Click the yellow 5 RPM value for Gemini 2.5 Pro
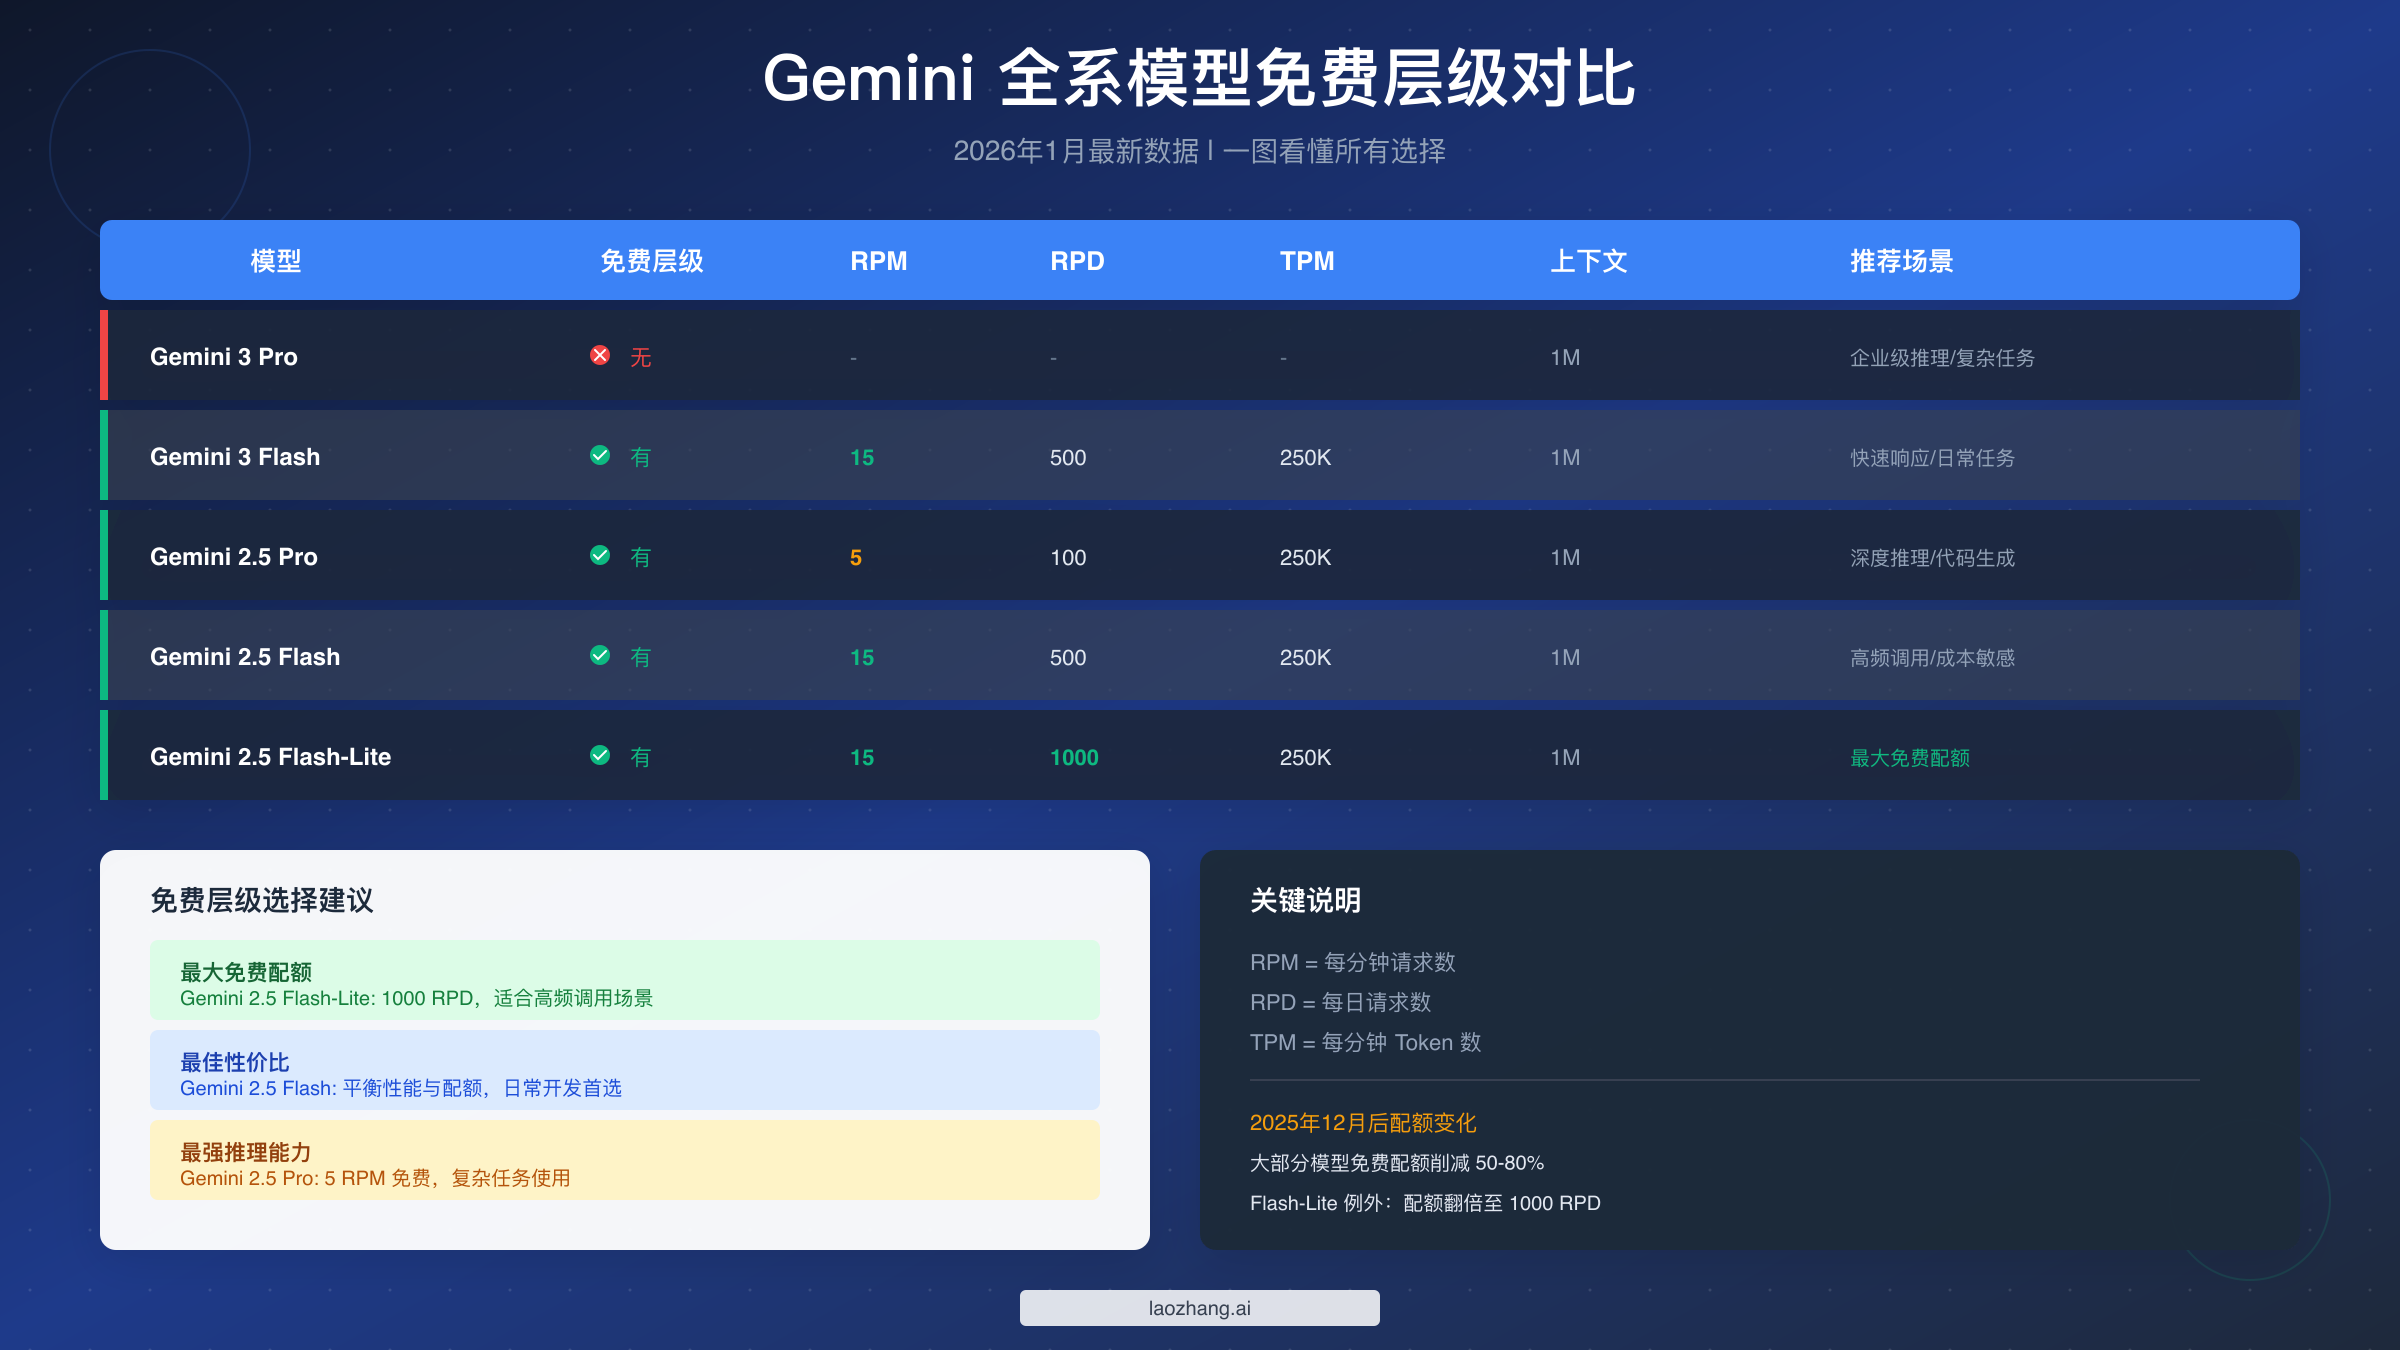2400x1350 pixels. click(x=856, y=557)
